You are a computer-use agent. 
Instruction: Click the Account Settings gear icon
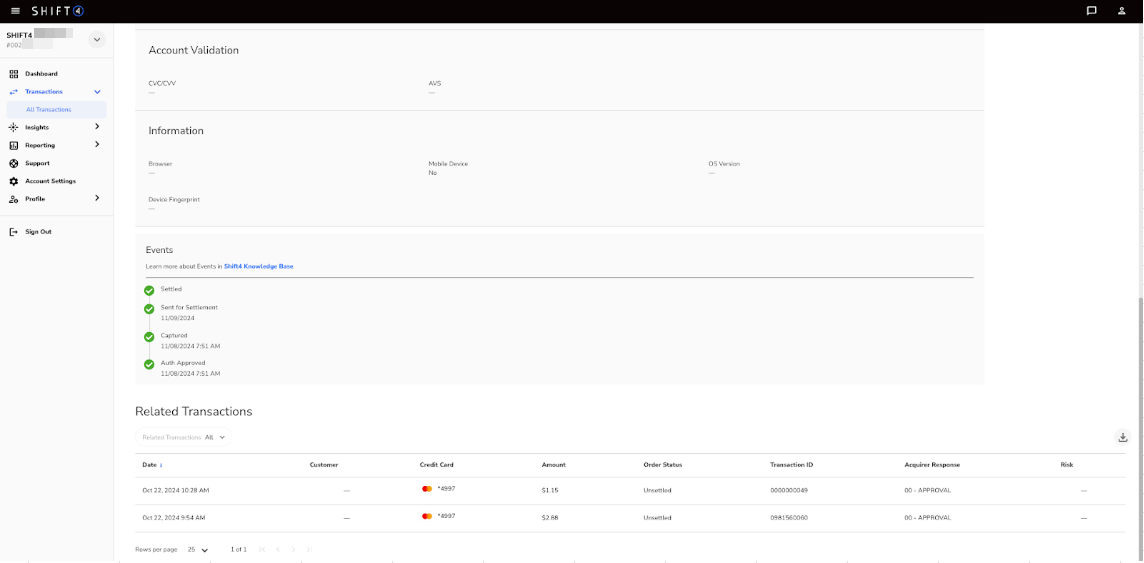(x=14, y=181)
